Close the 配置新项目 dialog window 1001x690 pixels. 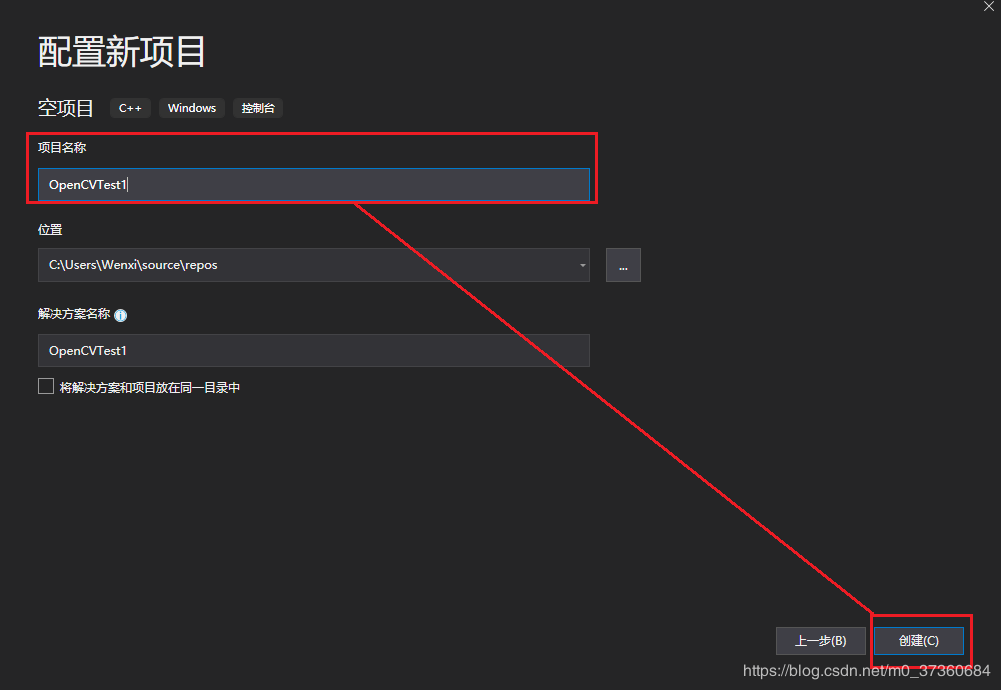point(989,6)
